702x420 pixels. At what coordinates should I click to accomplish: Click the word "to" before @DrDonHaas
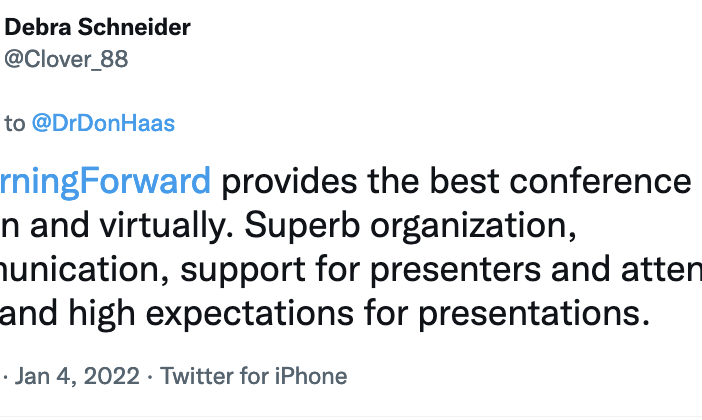15,124
